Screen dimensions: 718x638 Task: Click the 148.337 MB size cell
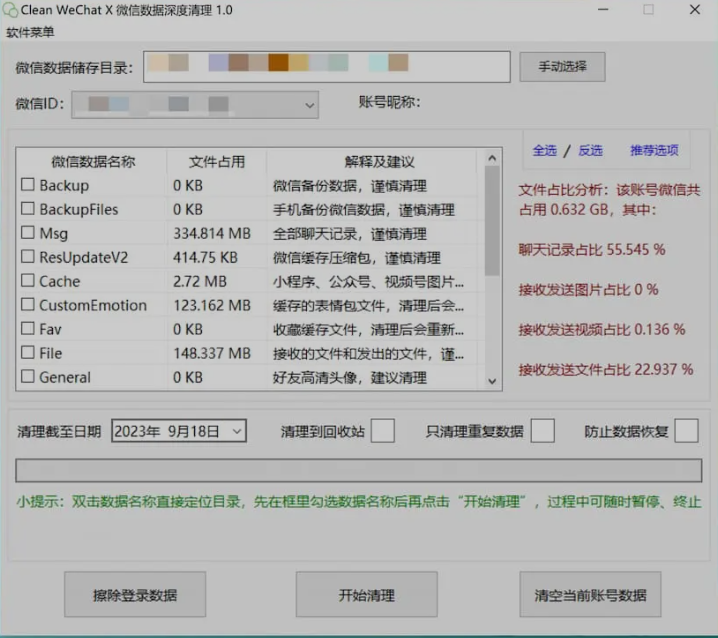212,353
